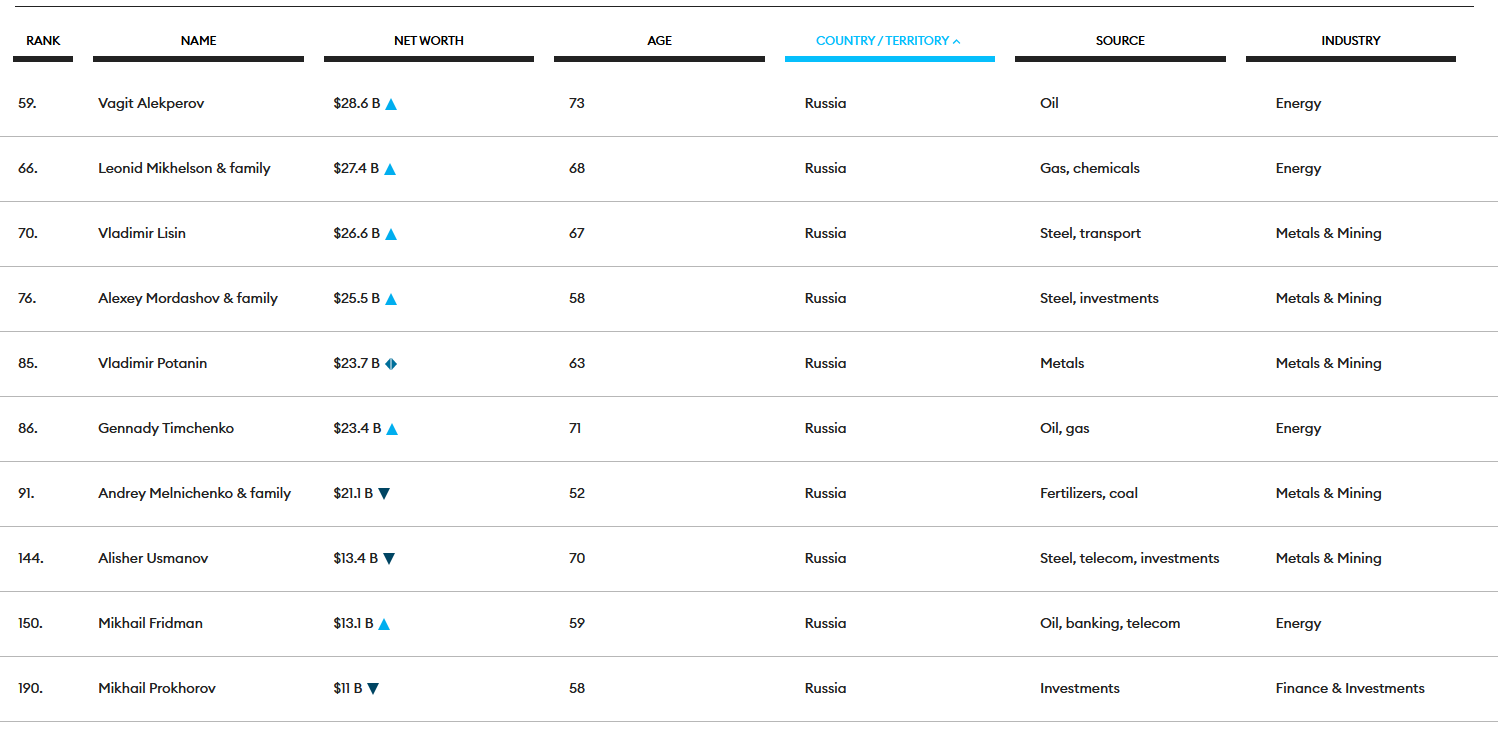Sort the list by Net Worth header
Viewport: 1498px width, 733px height.
(428, 41)
